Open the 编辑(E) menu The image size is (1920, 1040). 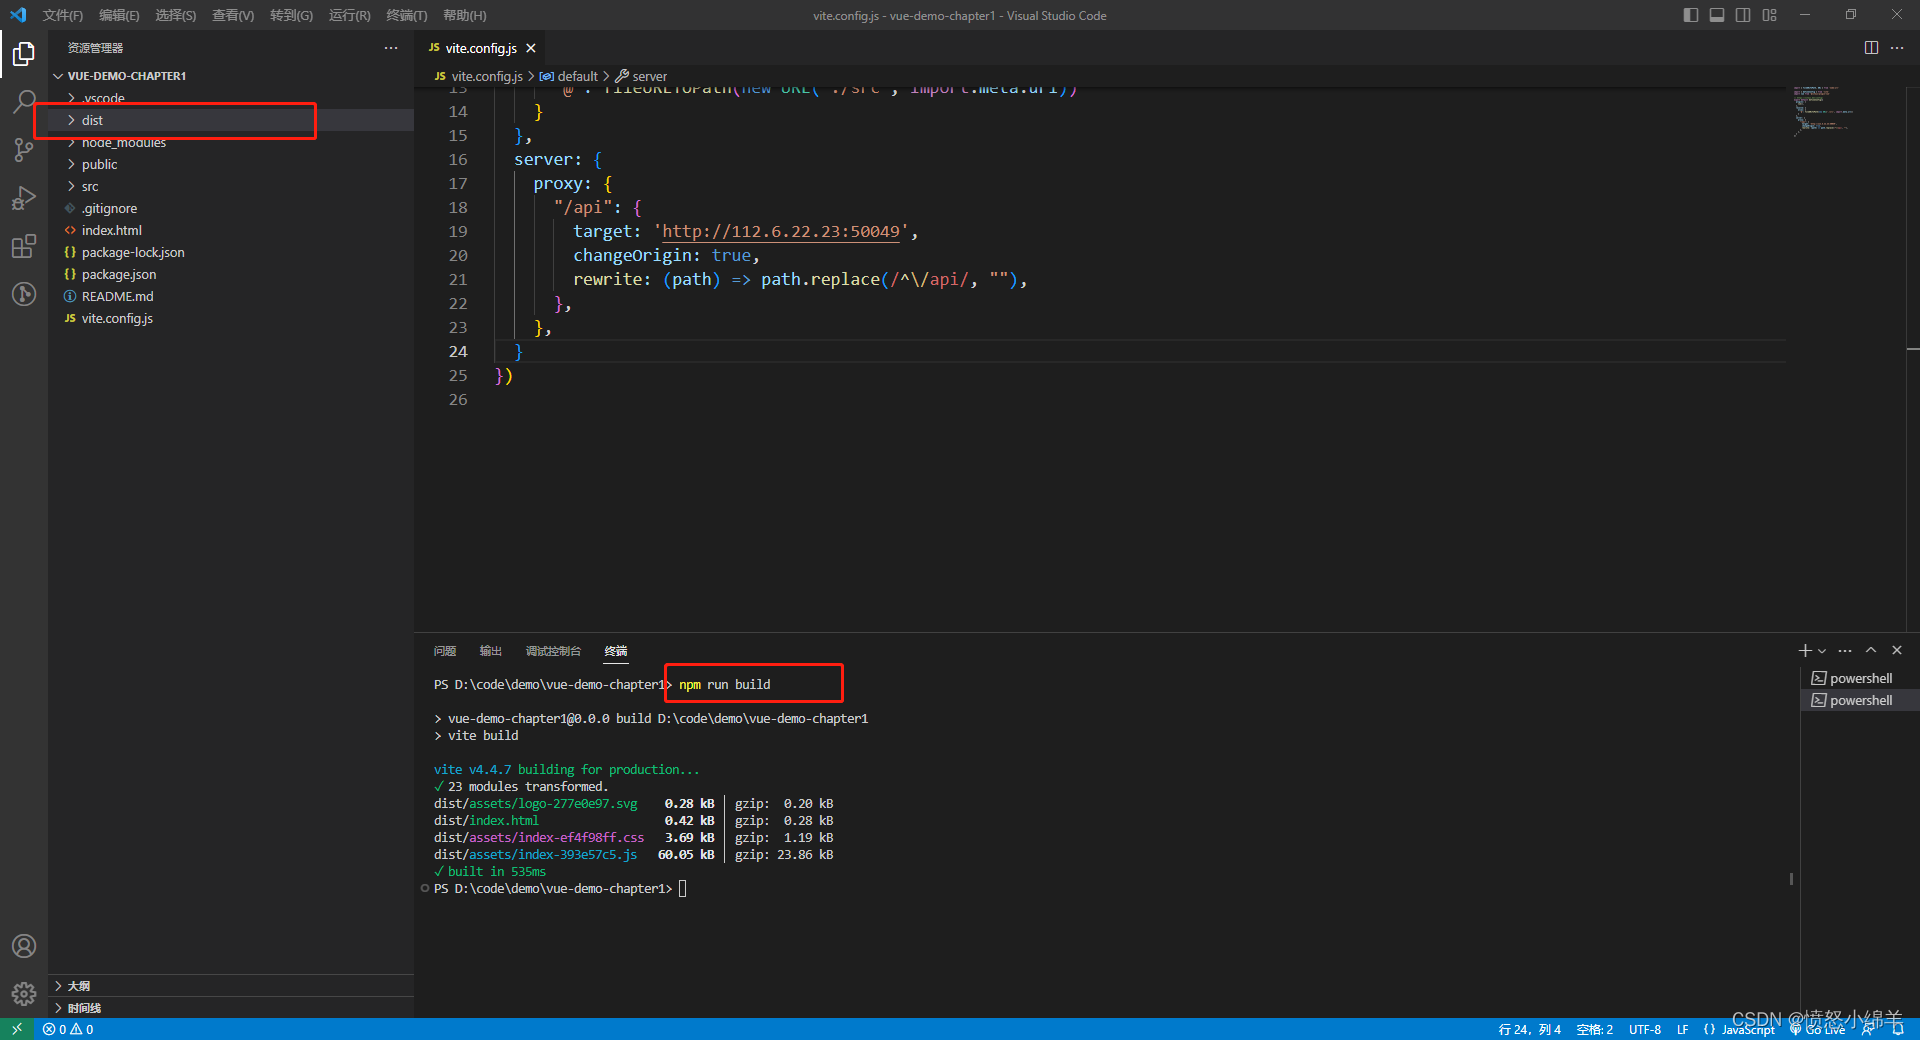pyautogui.click(x=119, y=15)
